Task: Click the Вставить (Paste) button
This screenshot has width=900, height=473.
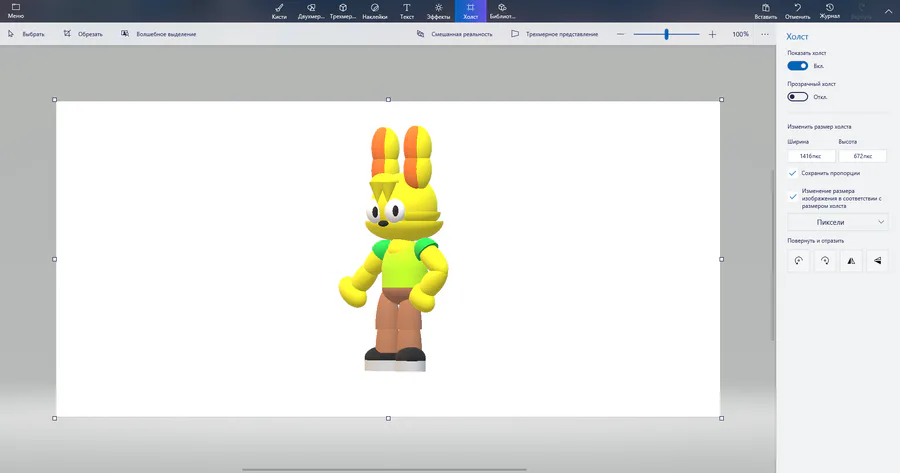Action: 766,11
